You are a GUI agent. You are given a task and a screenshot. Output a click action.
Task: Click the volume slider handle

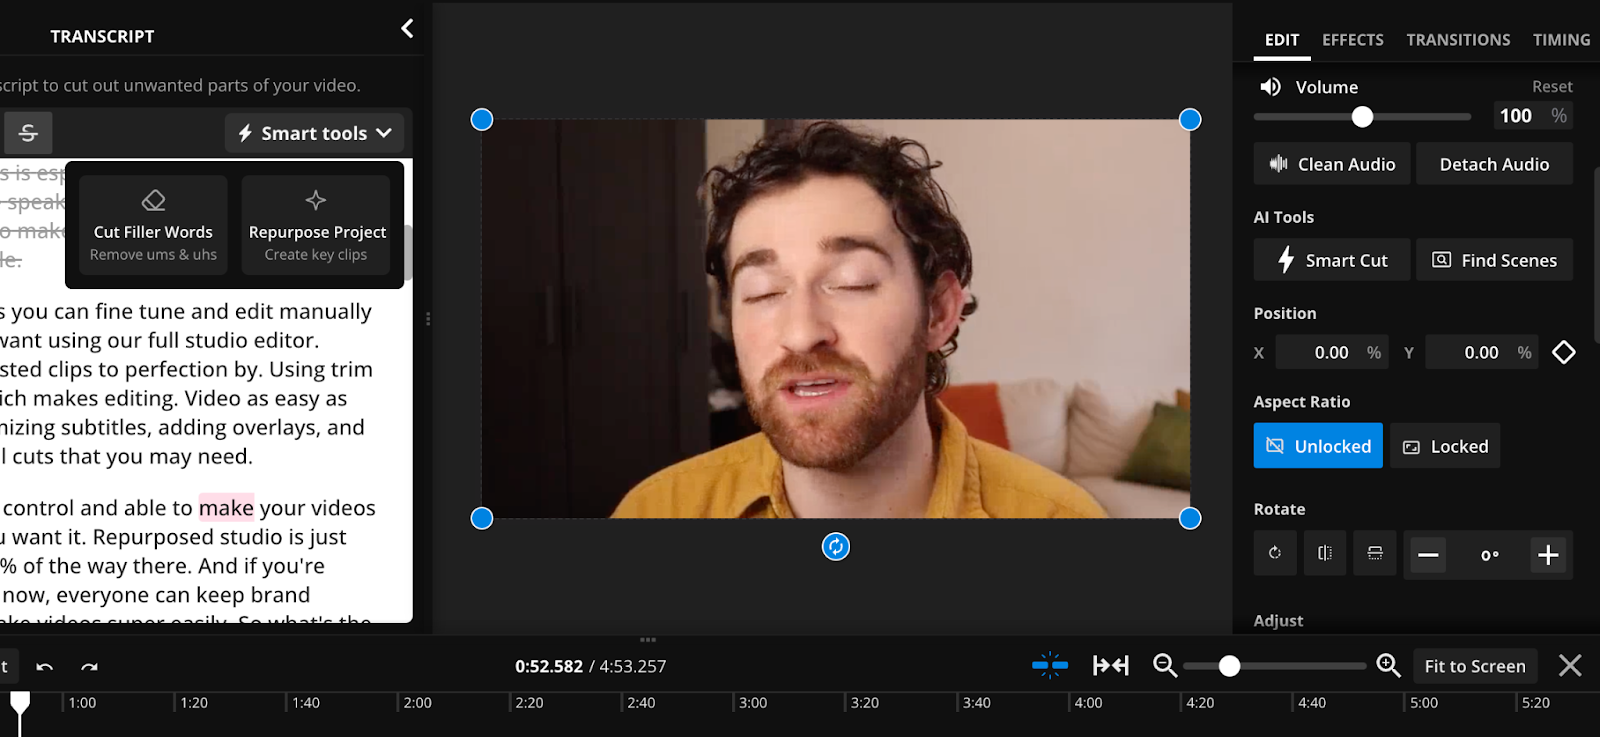[x=1362, y=117]
